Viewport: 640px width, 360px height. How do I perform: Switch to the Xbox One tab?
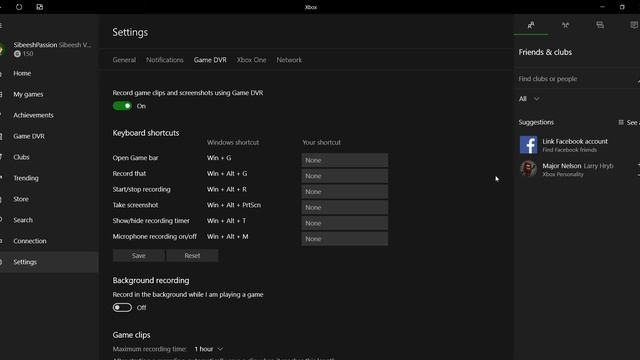[251, 60]
